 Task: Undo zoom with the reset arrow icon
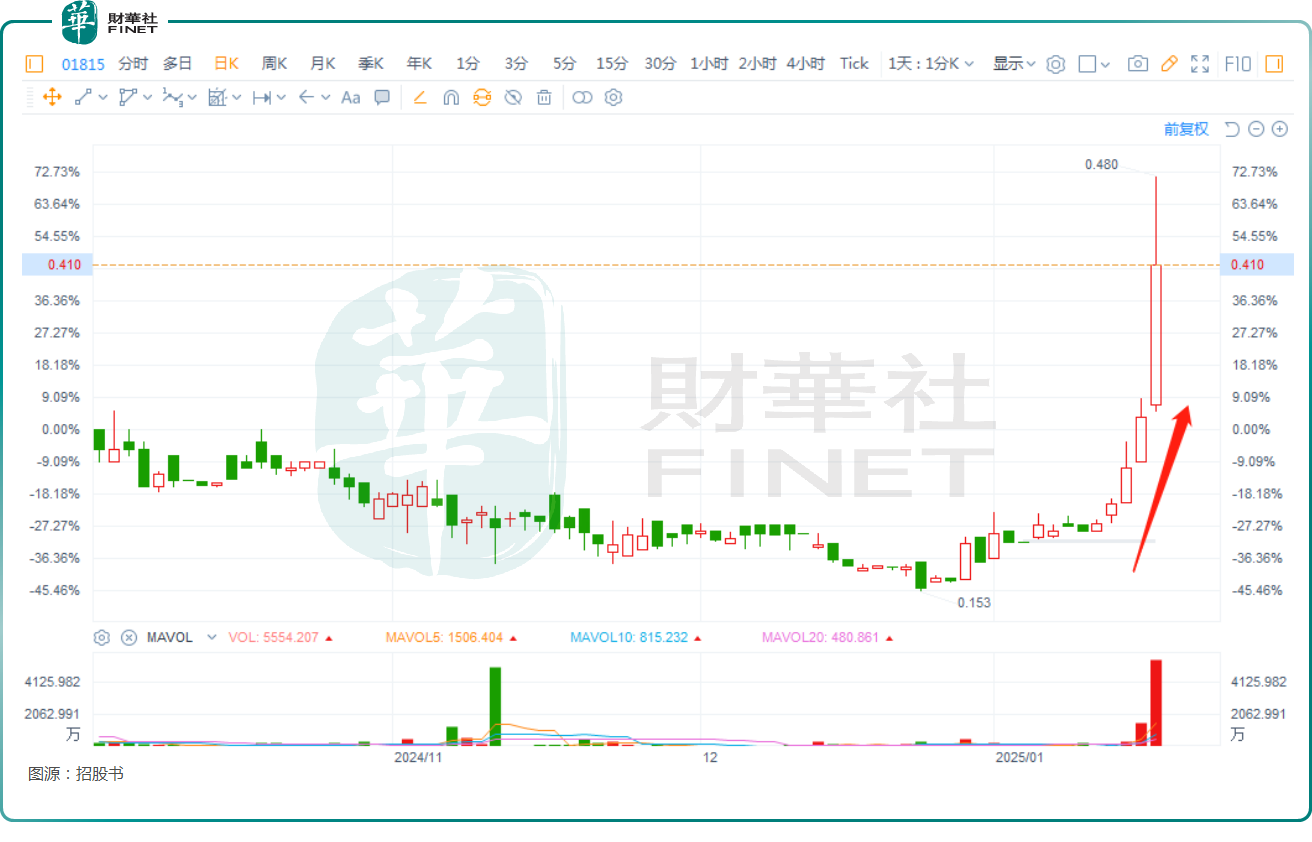(1232, 129)
